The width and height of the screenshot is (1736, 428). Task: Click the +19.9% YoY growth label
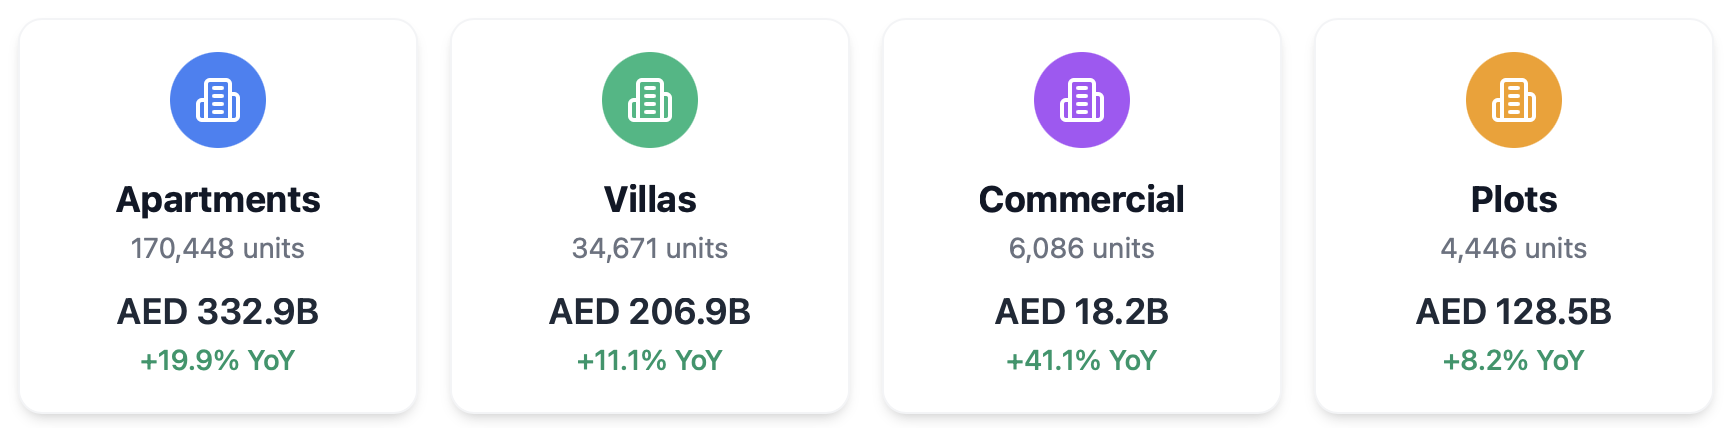[x=218, y=360]
